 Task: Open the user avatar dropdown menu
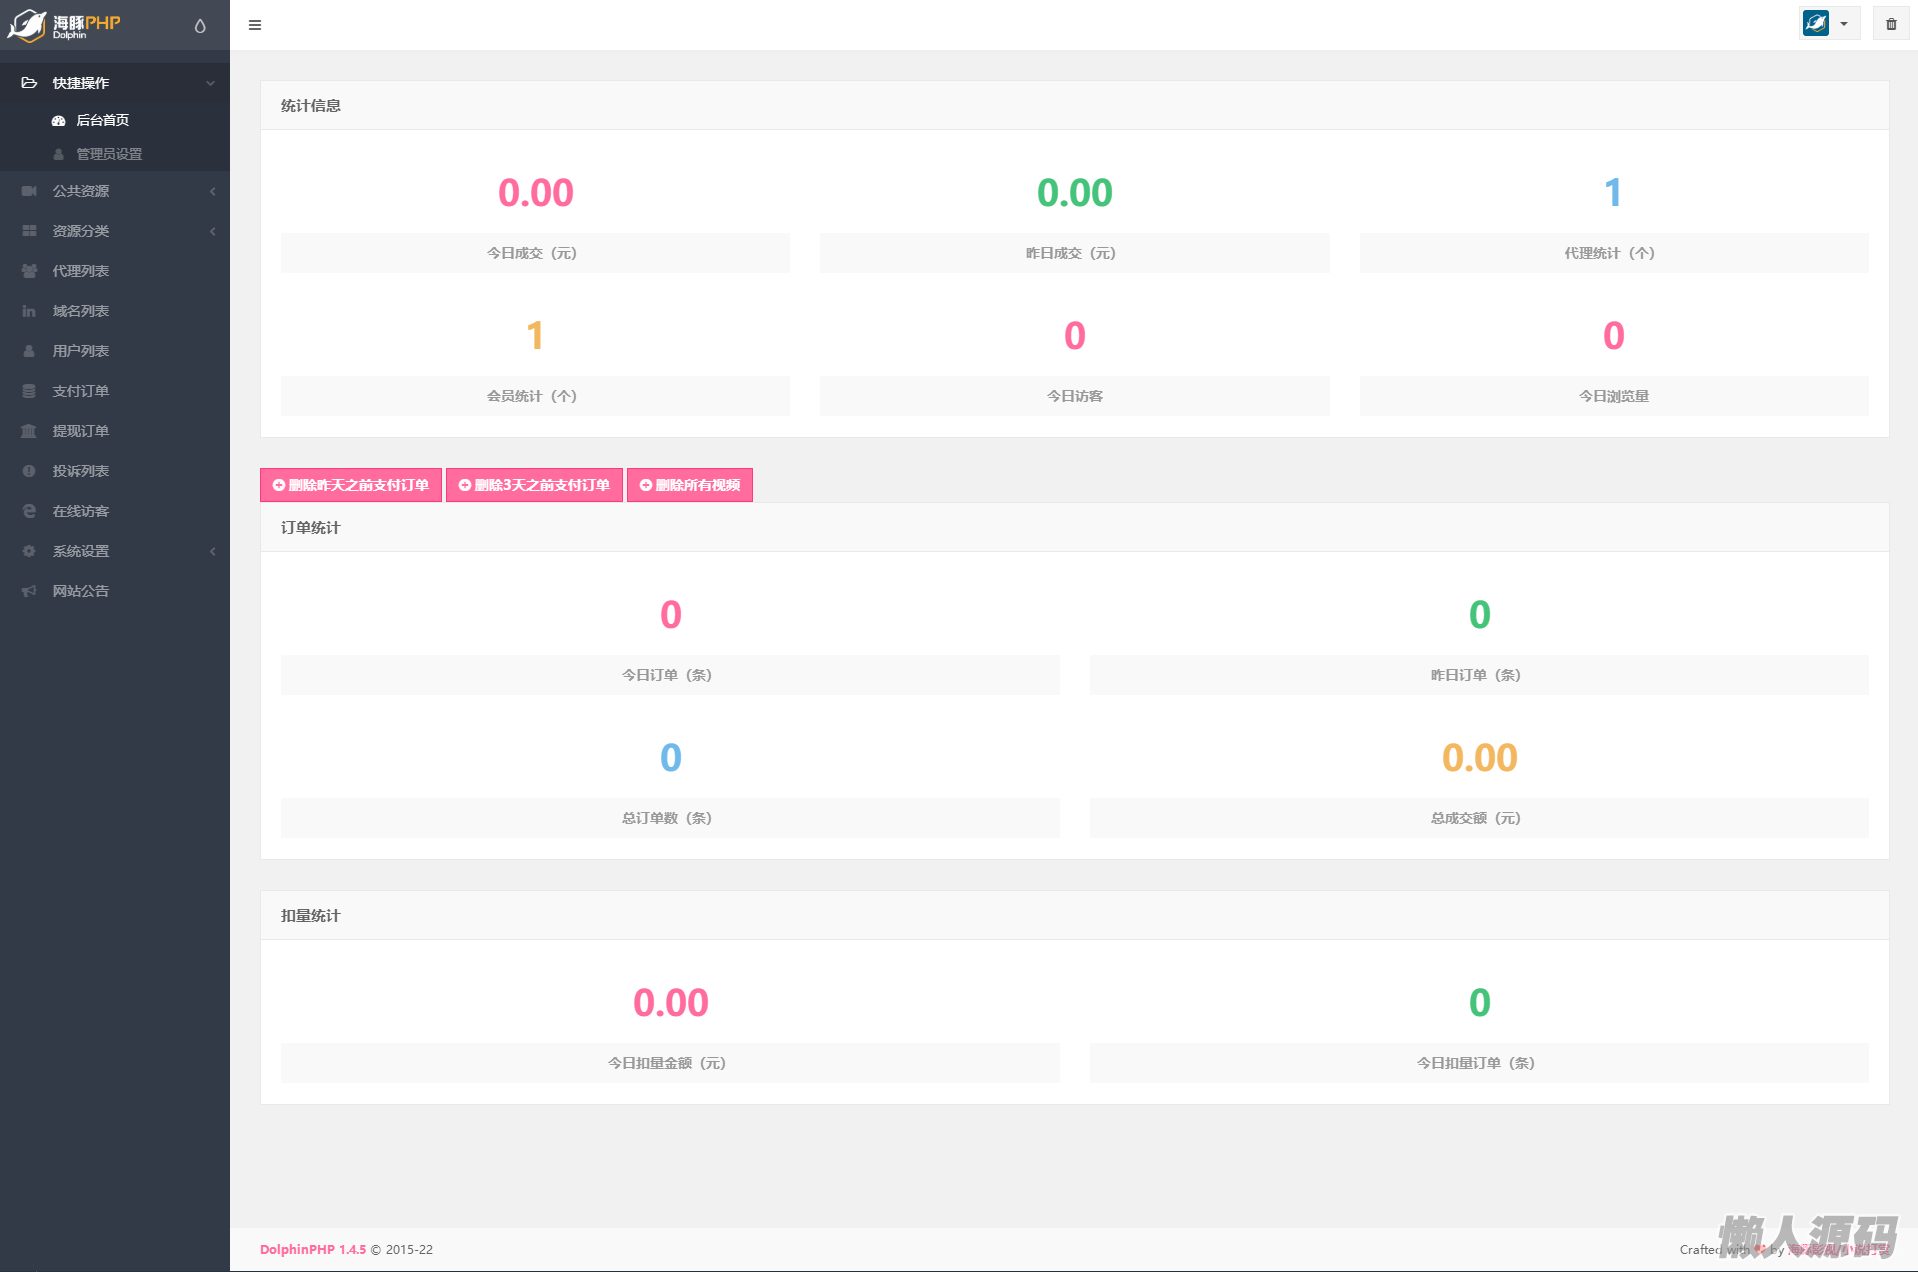pyautogui.click(x=1828, y=24)
